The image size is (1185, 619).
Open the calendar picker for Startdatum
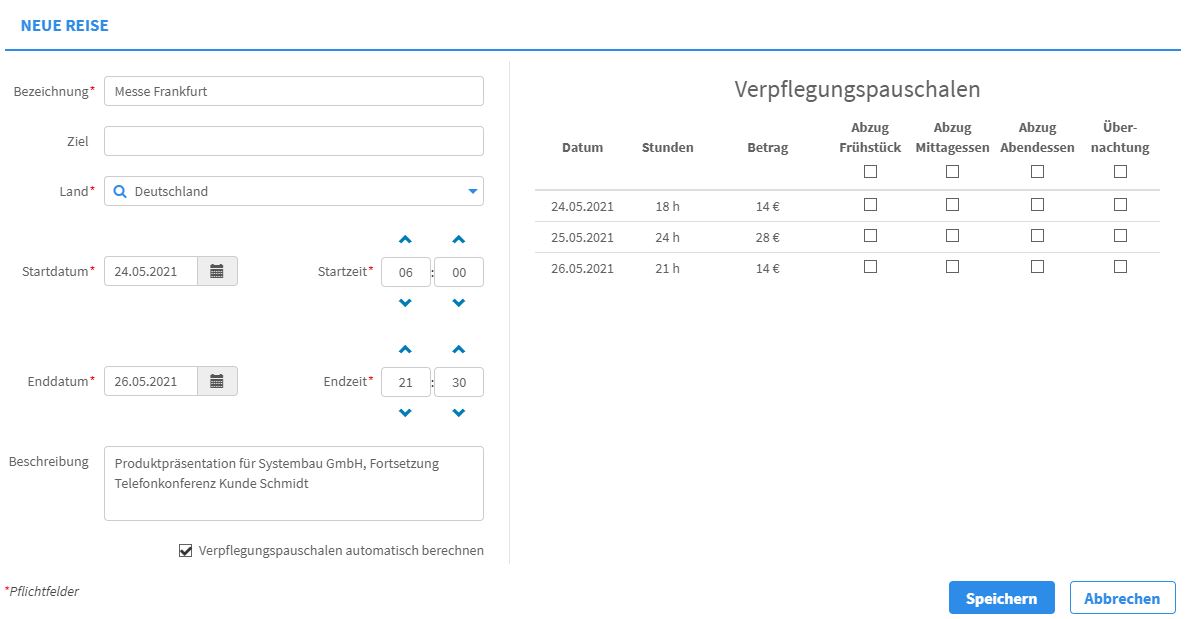[218, 270]
